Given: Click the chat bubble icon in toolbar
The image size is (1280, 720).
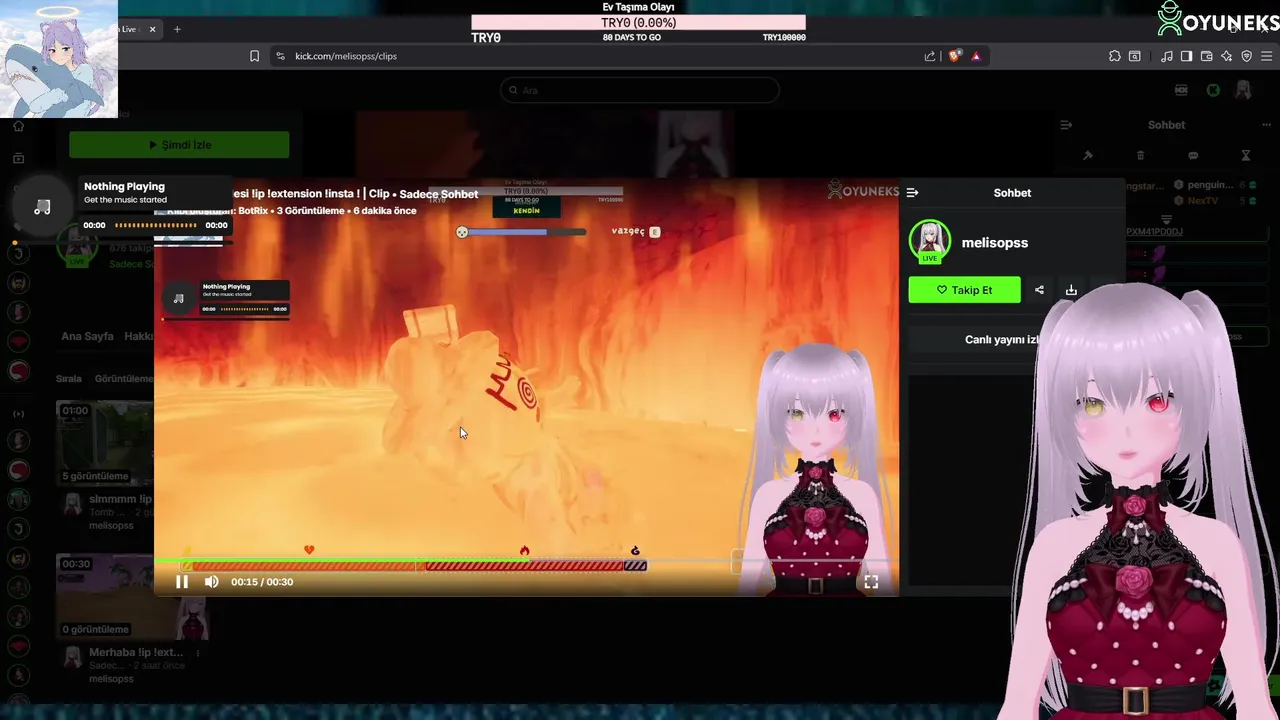Looking at the screenshot, I should pyautogui.click(x=1193, y=156).
